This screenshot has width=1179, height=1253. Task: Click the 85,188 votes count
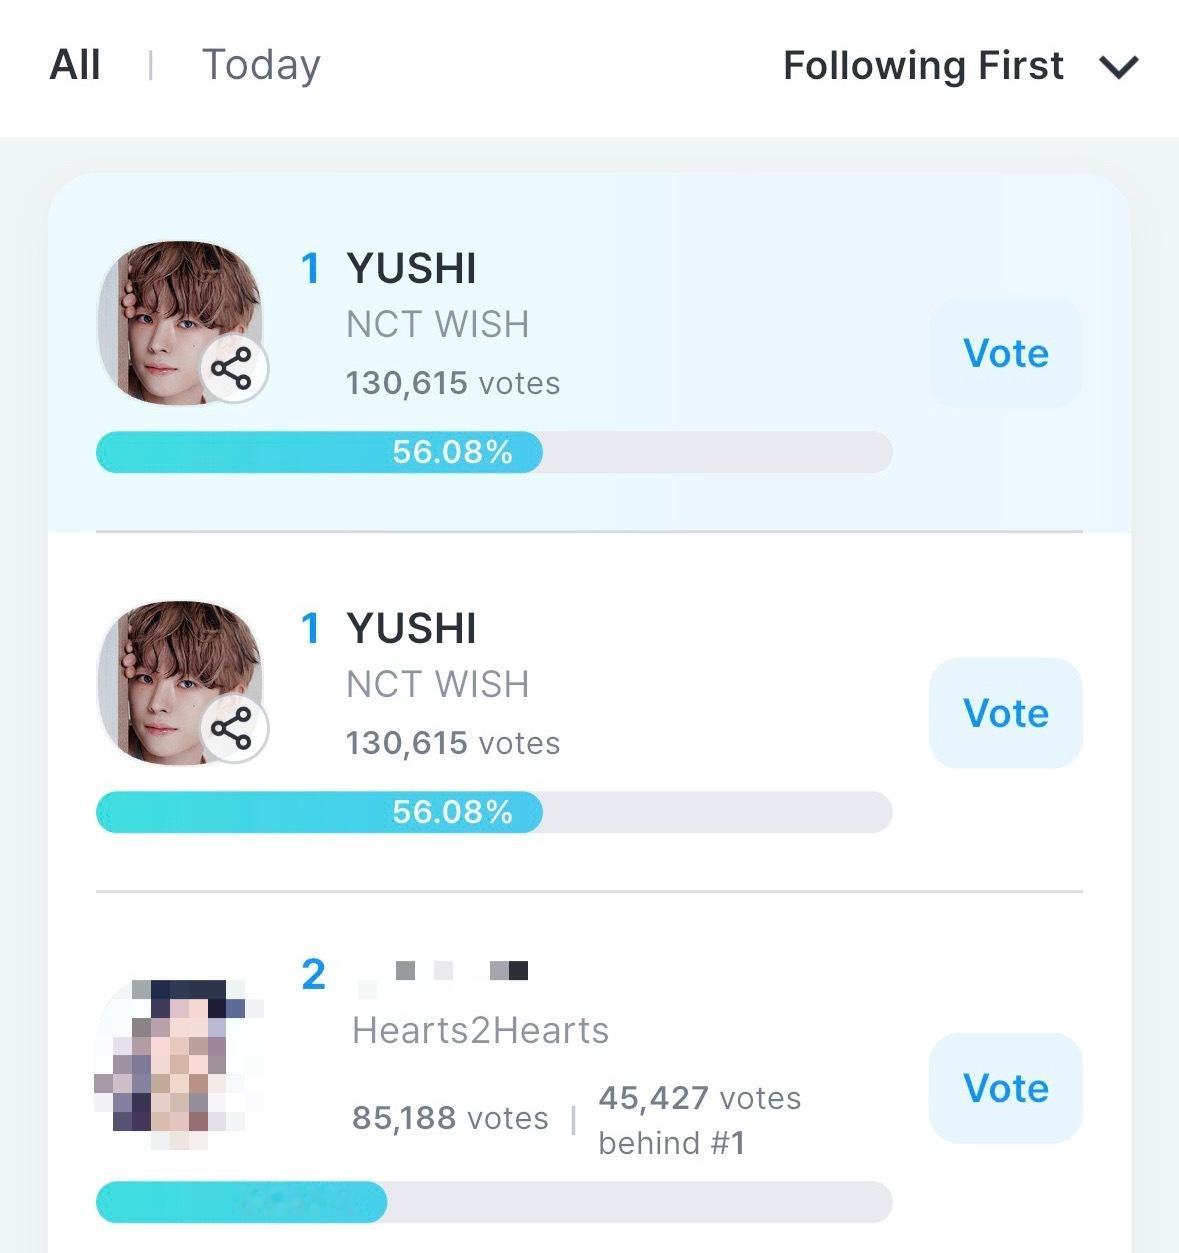point(450,1117)
